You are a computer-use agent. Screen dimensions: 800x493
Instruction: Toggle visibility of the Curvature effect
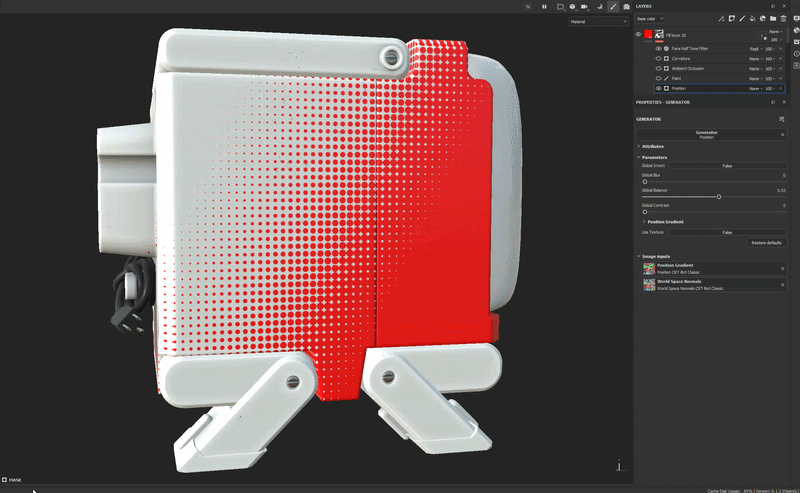point(658,58)
